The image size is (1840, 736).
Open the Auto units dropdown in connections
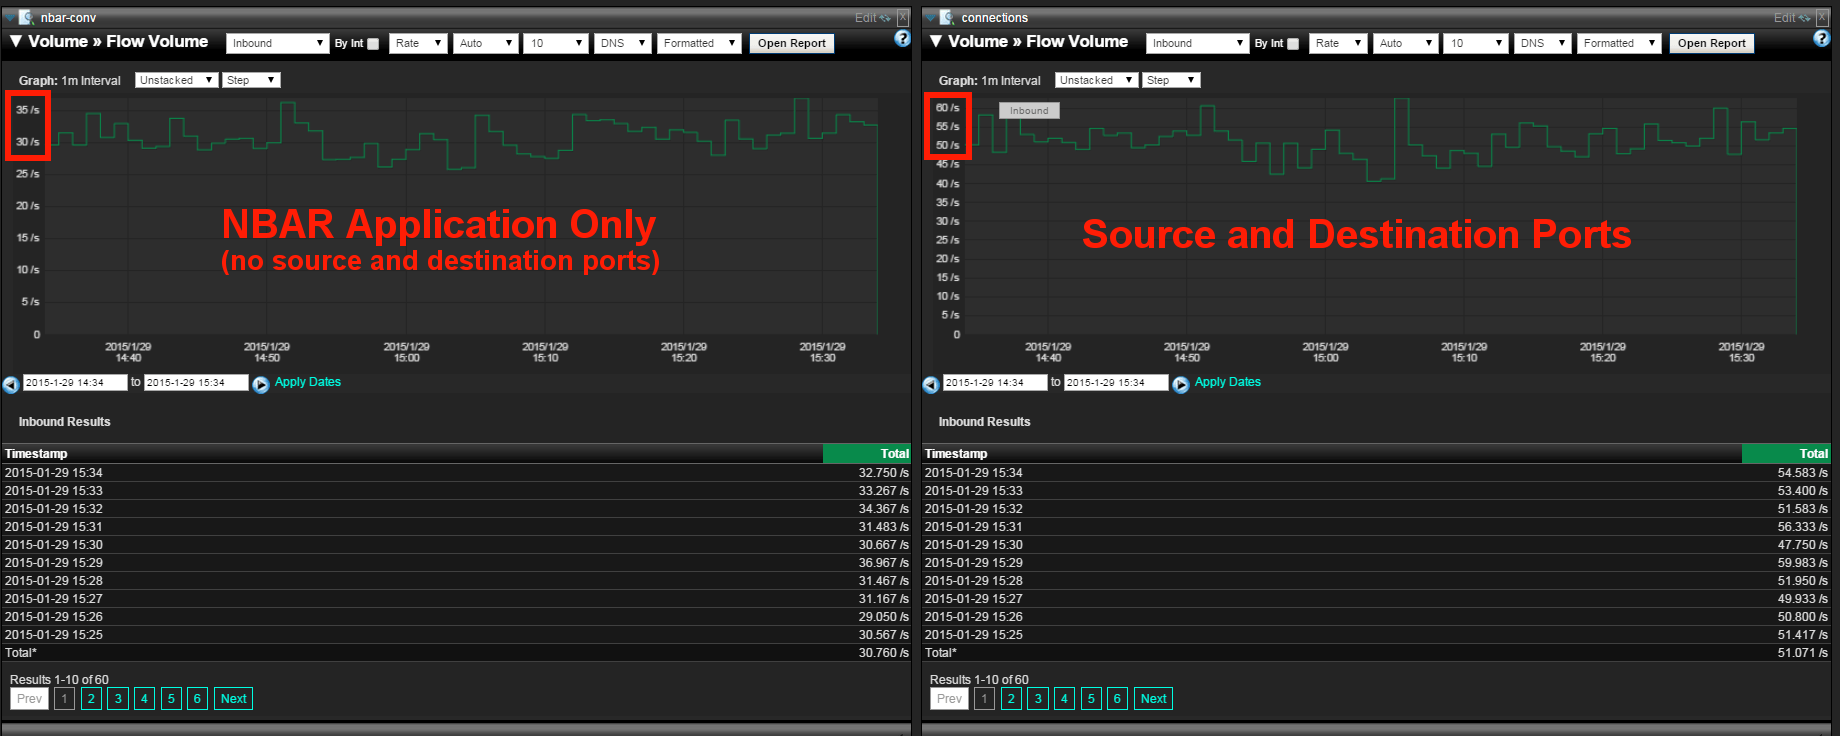pos(1405,43)
